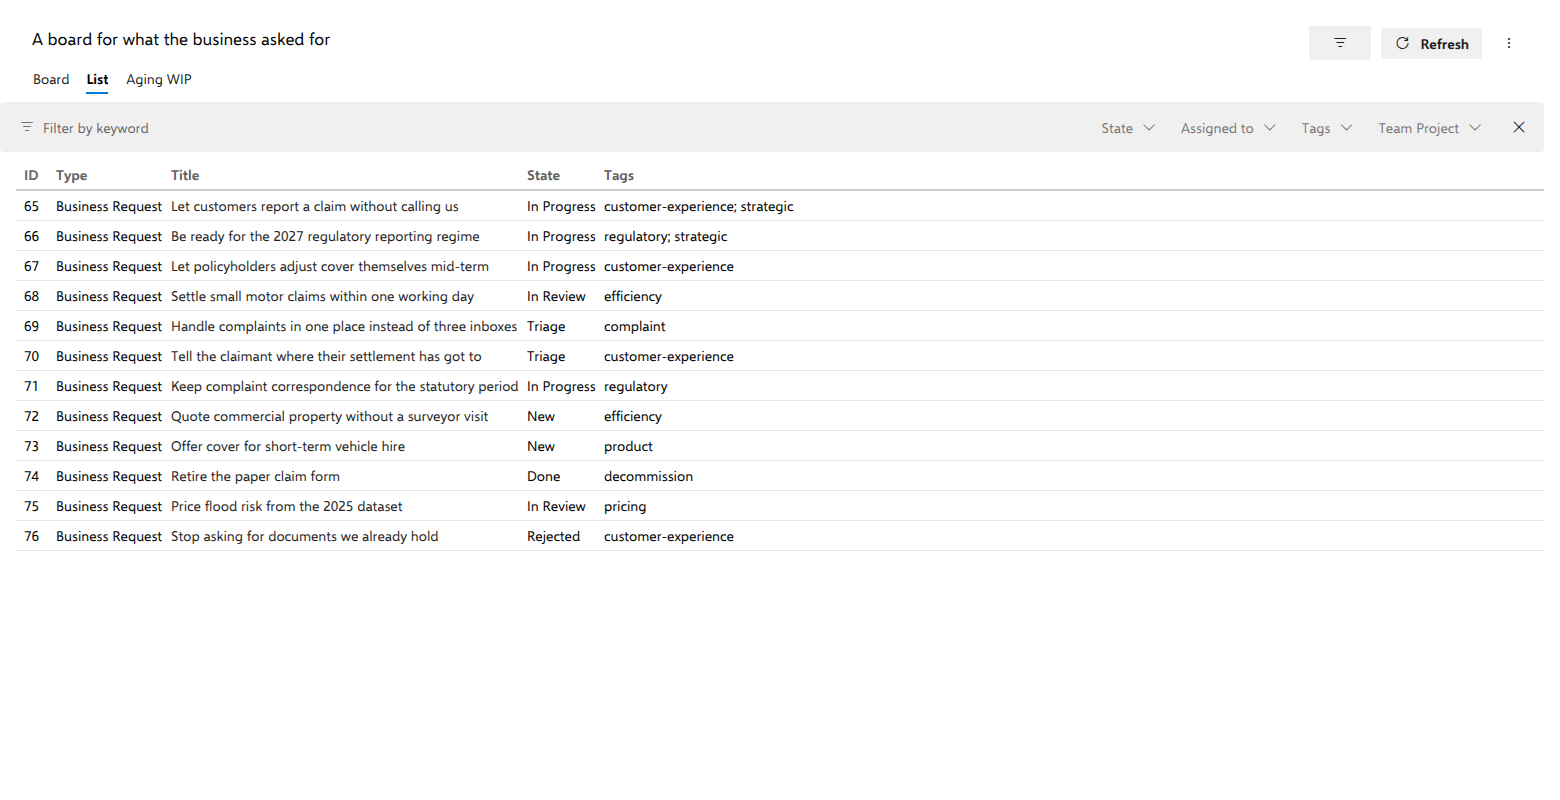Click the 'regulatory; strategic' tags cell
The width and height of the screenshot is (1560, 800).
tap(666, 236)
